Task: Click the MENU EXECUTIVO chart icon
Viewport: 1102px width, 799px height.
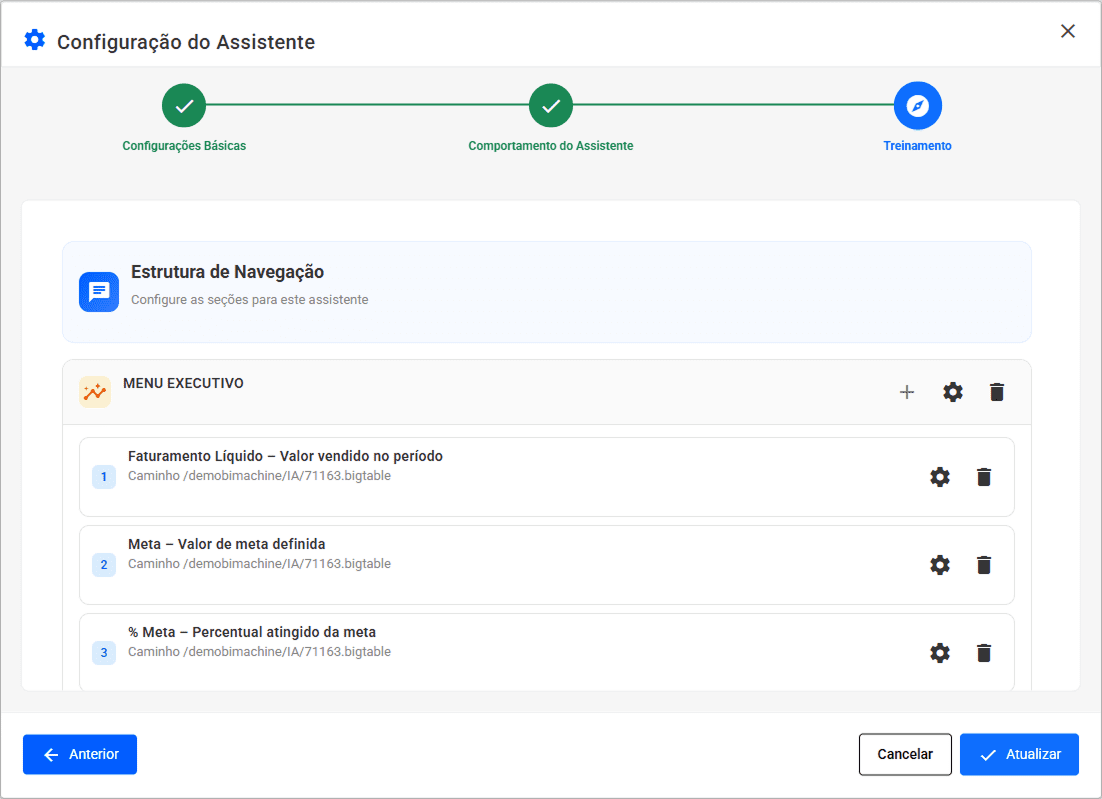Action: [95, 392]
